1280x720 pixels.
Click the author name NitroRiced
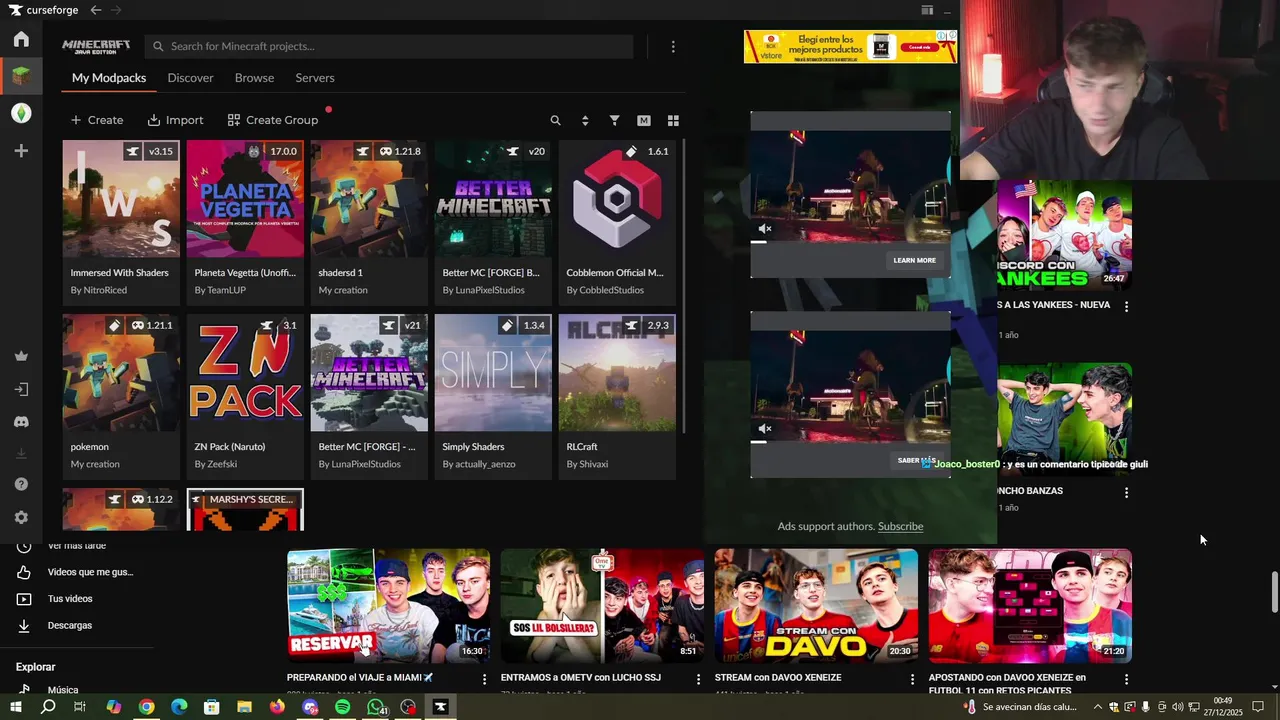coord(104,290)
